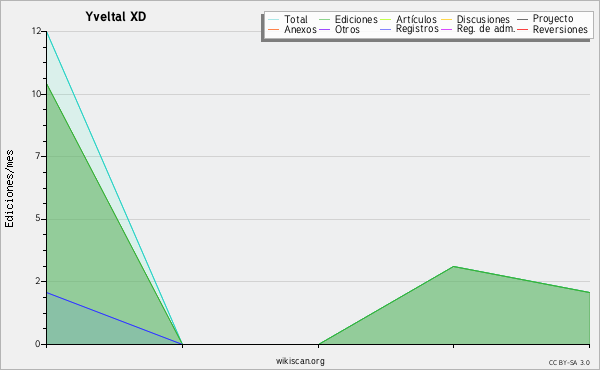The height and width of the screenshot is (370, 600).
Task: Click the y-axis value 7
Action: tap(38, 156)
